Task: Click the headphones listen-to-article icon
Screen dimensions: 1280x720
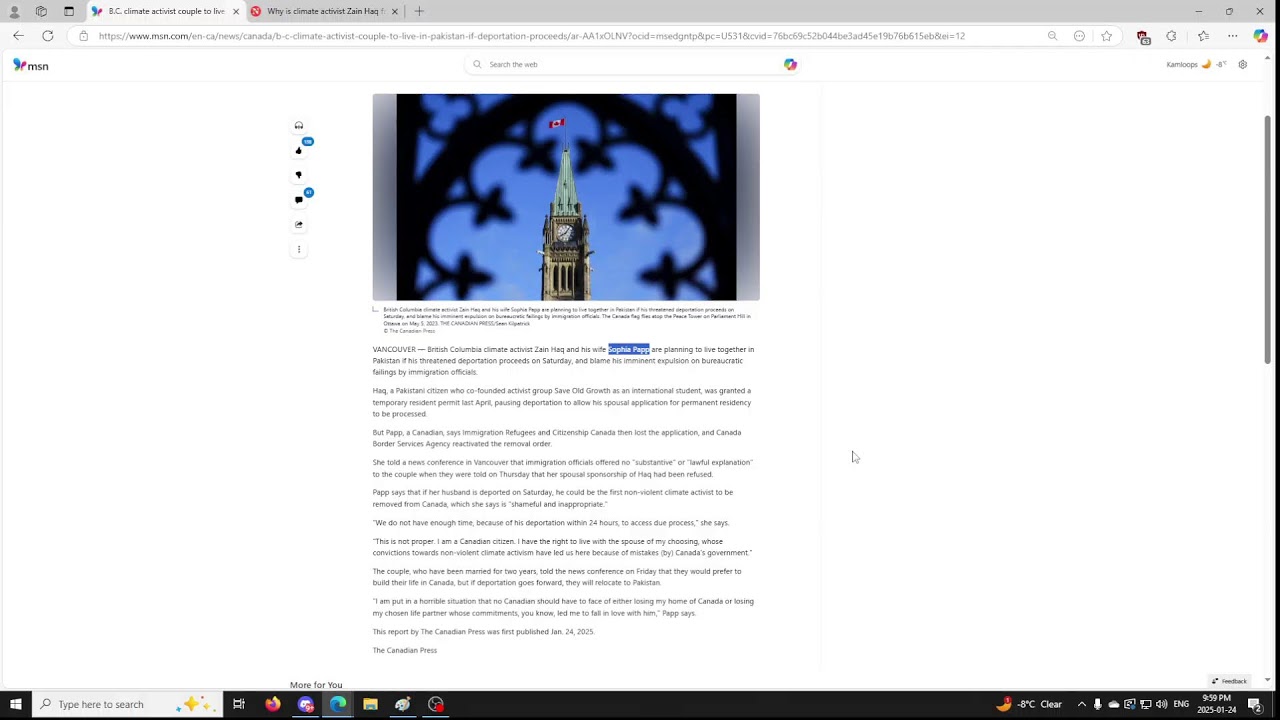Action: [x=298, y=126]
